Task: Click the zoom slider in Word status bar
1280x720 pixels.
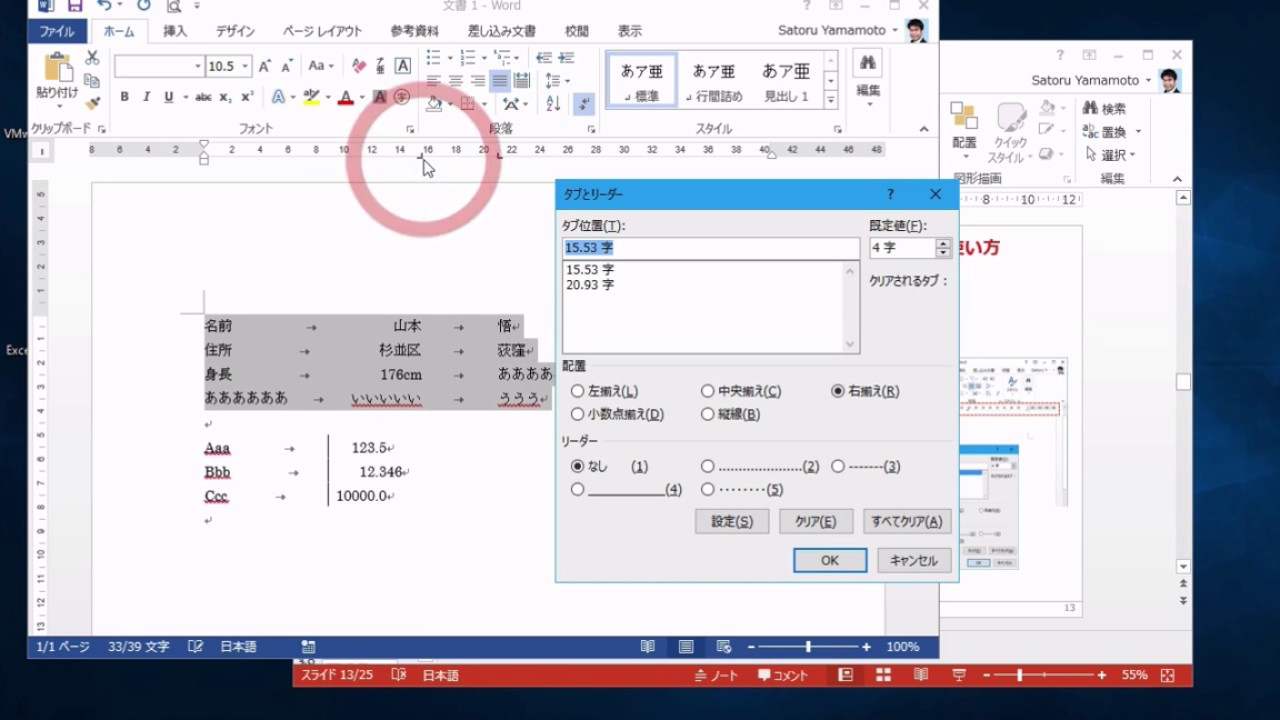Action: (808, 647)
